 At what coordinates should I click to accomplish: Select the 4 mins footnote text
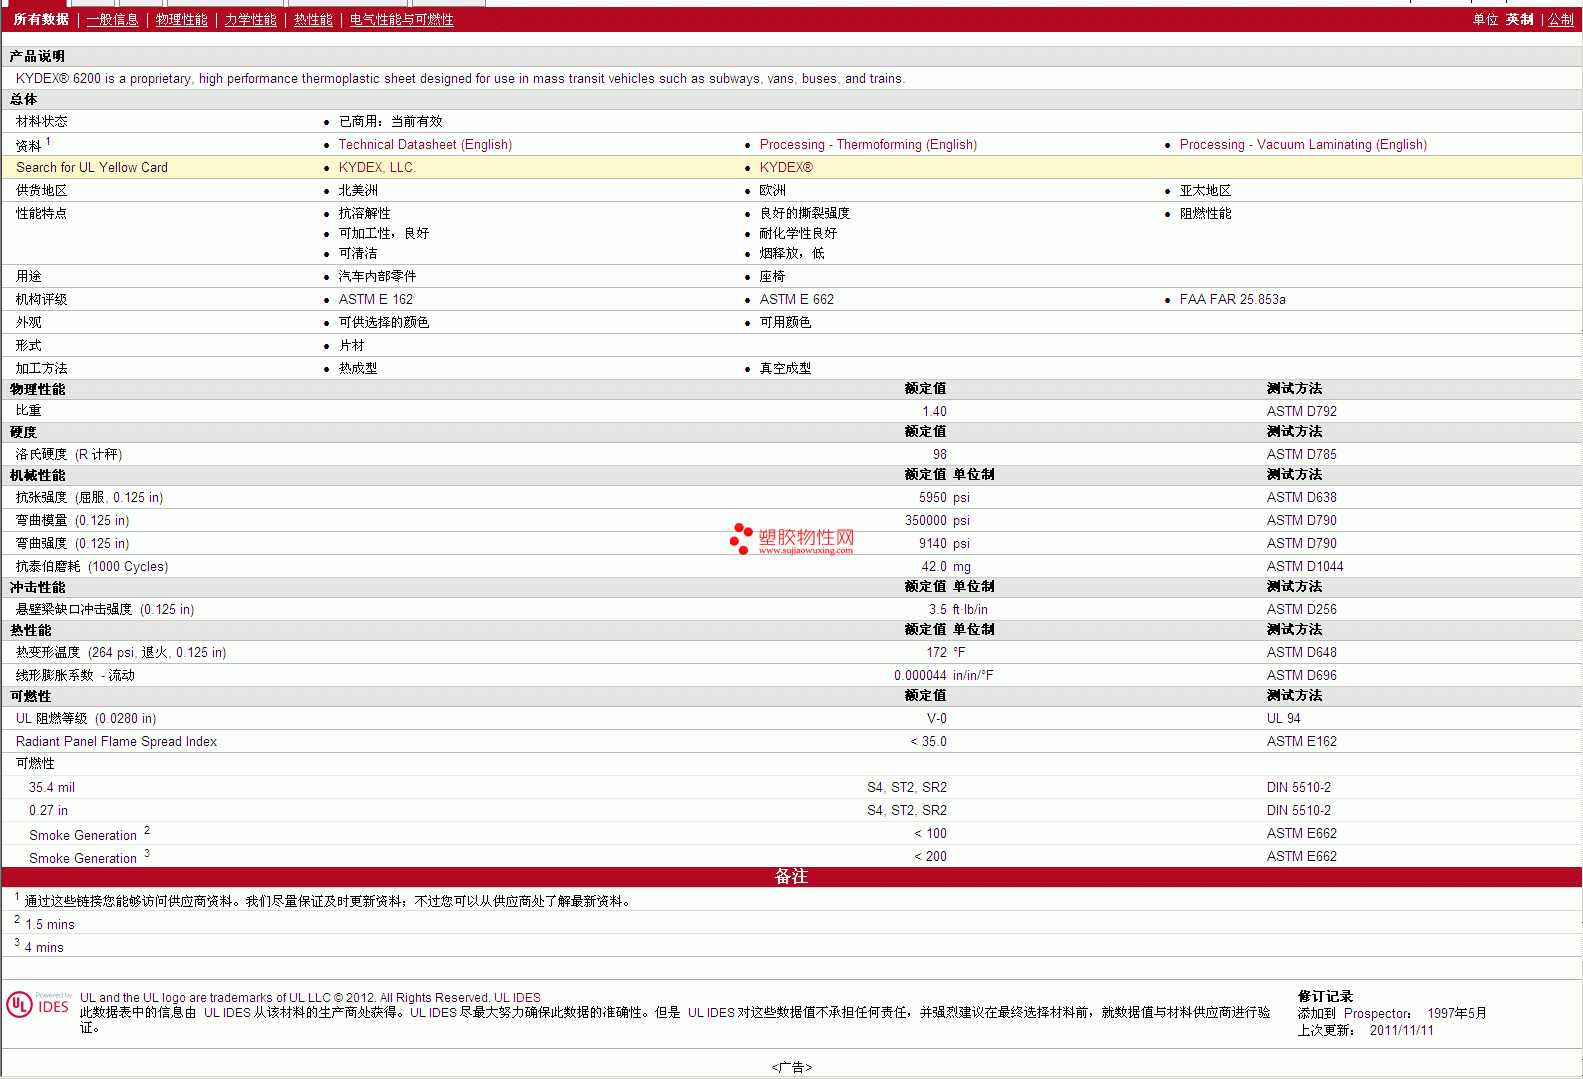coord(44,948)
